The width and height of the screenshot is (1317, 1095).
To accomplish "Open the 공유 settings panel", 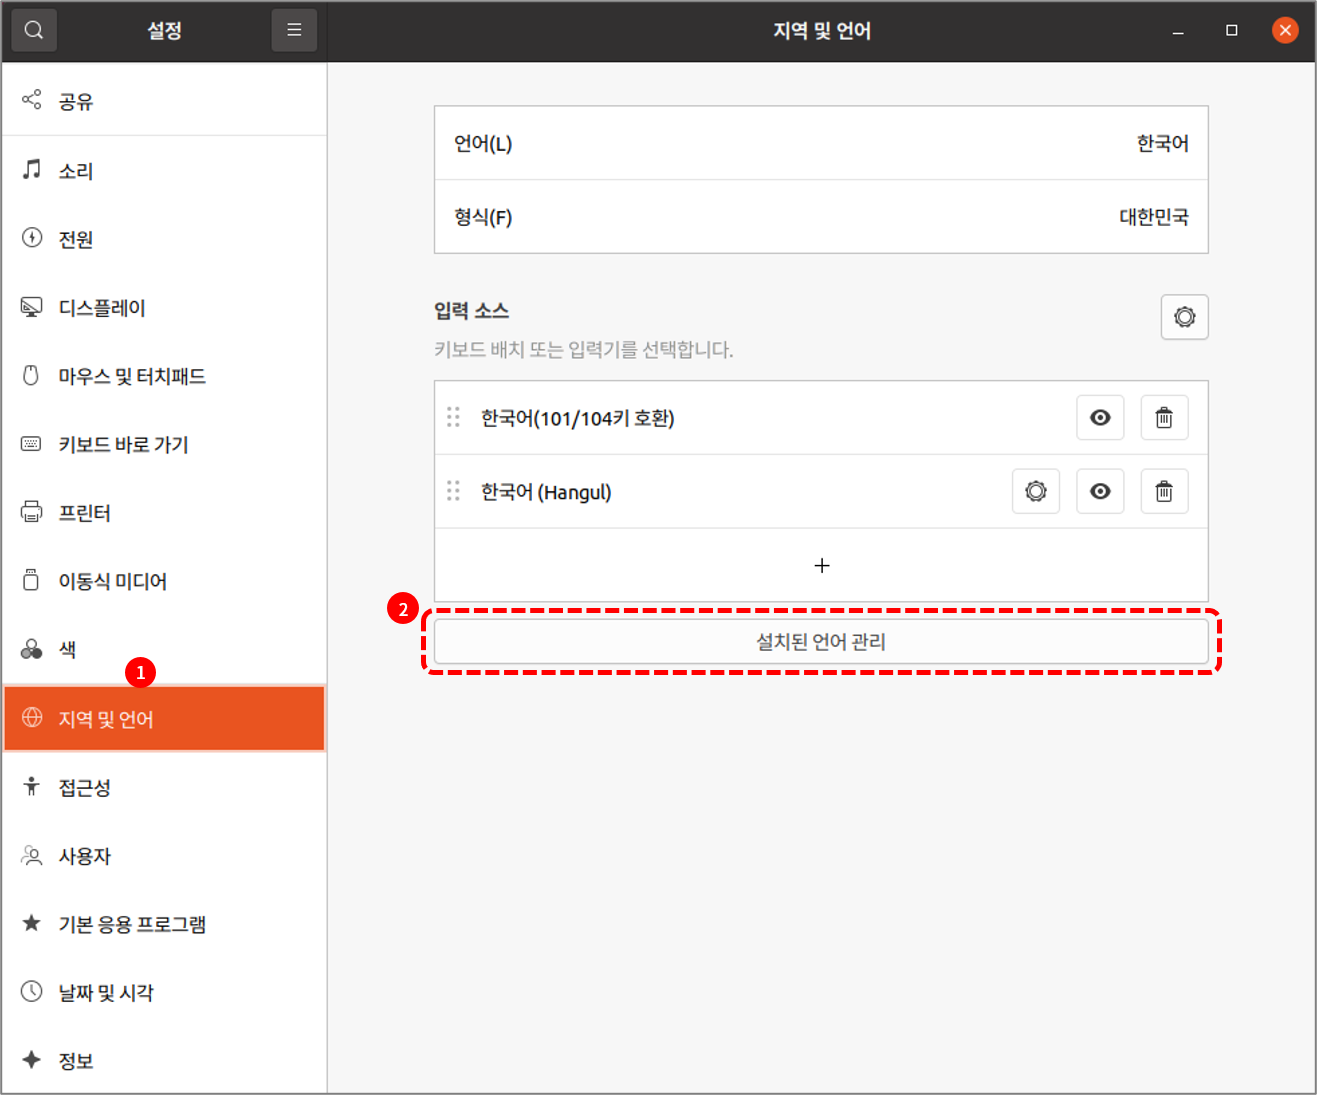I will [164, 101].
